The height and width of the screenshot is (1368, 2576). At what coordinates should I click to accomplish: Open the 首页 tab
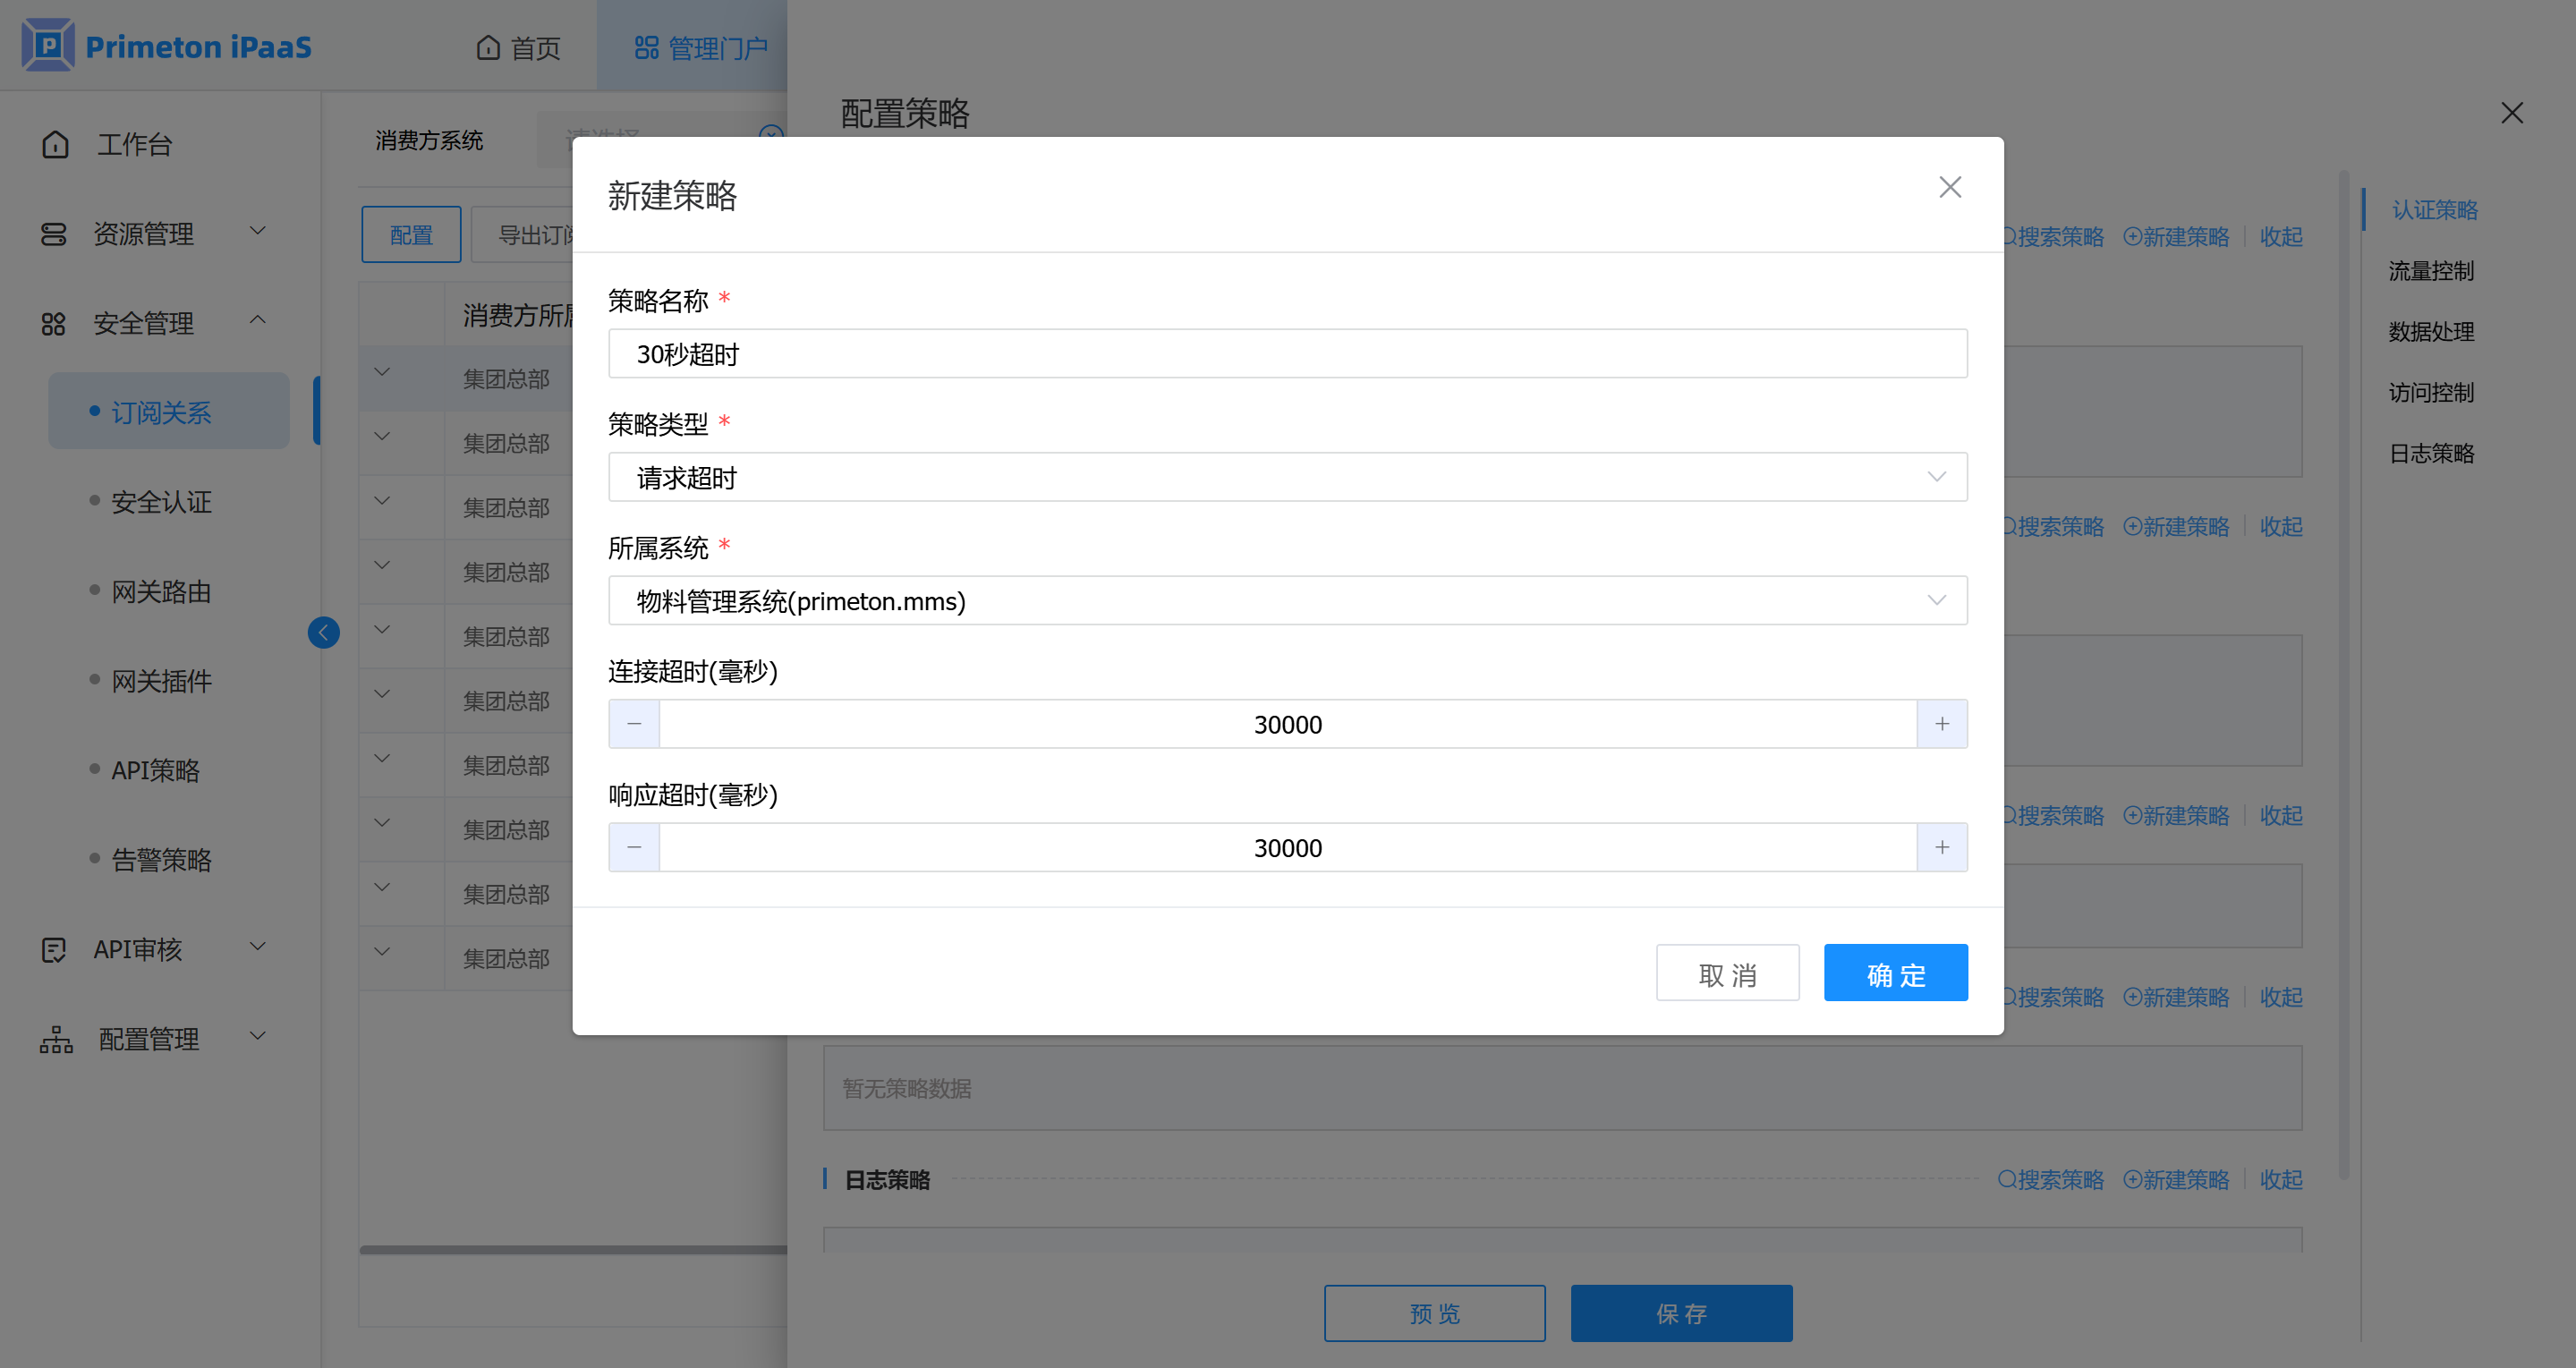coord(518,47)
